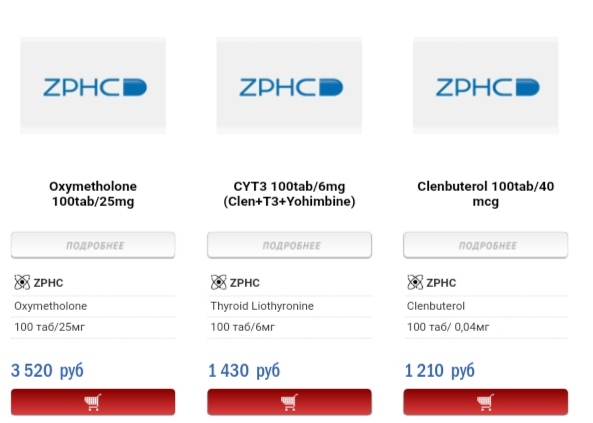
Task: Click ПОДРОБНЕЕ button for CYT3
Action: (289, 245)
